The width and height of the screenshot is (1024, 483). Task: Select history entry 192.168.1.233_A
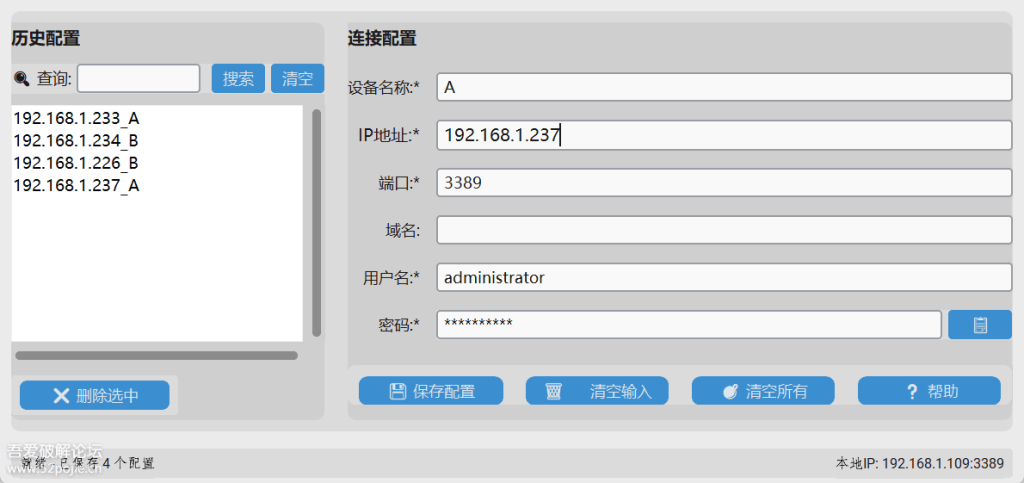76,118
